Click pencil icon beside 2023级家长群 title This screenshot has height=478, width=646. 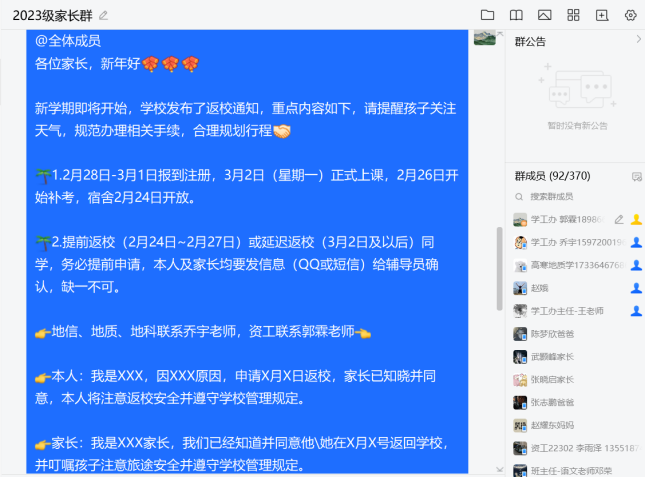pyautogui.click(x=104, y=16)
